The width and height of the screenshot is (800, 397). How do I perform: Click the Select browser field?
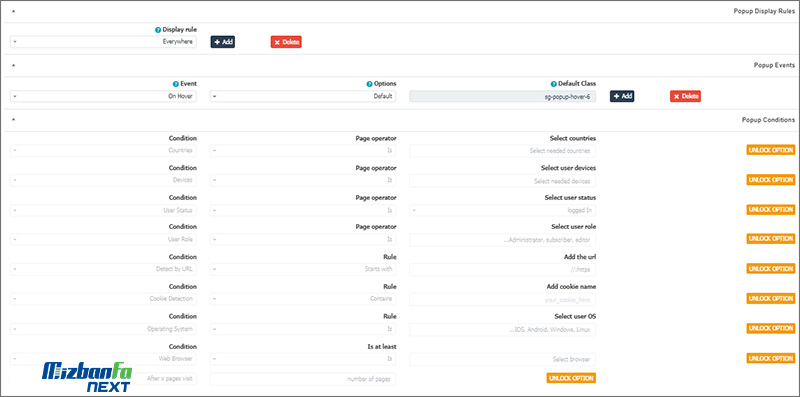click(503, 359)
